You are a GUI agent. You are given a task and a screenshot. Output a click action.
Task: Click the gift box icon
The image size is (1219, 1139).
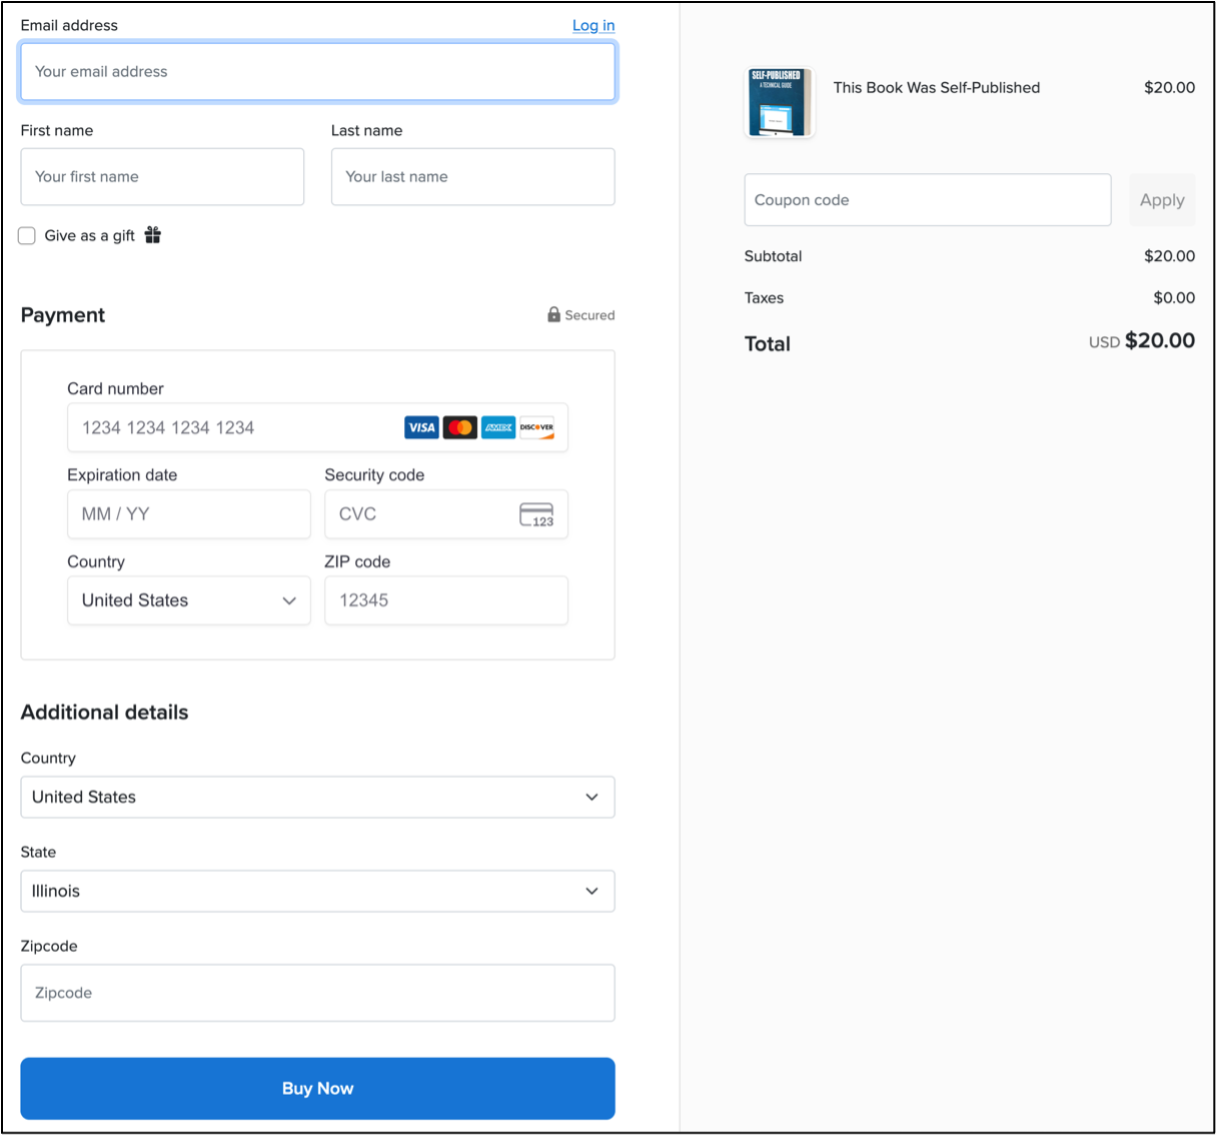click(x=153, y=235)
